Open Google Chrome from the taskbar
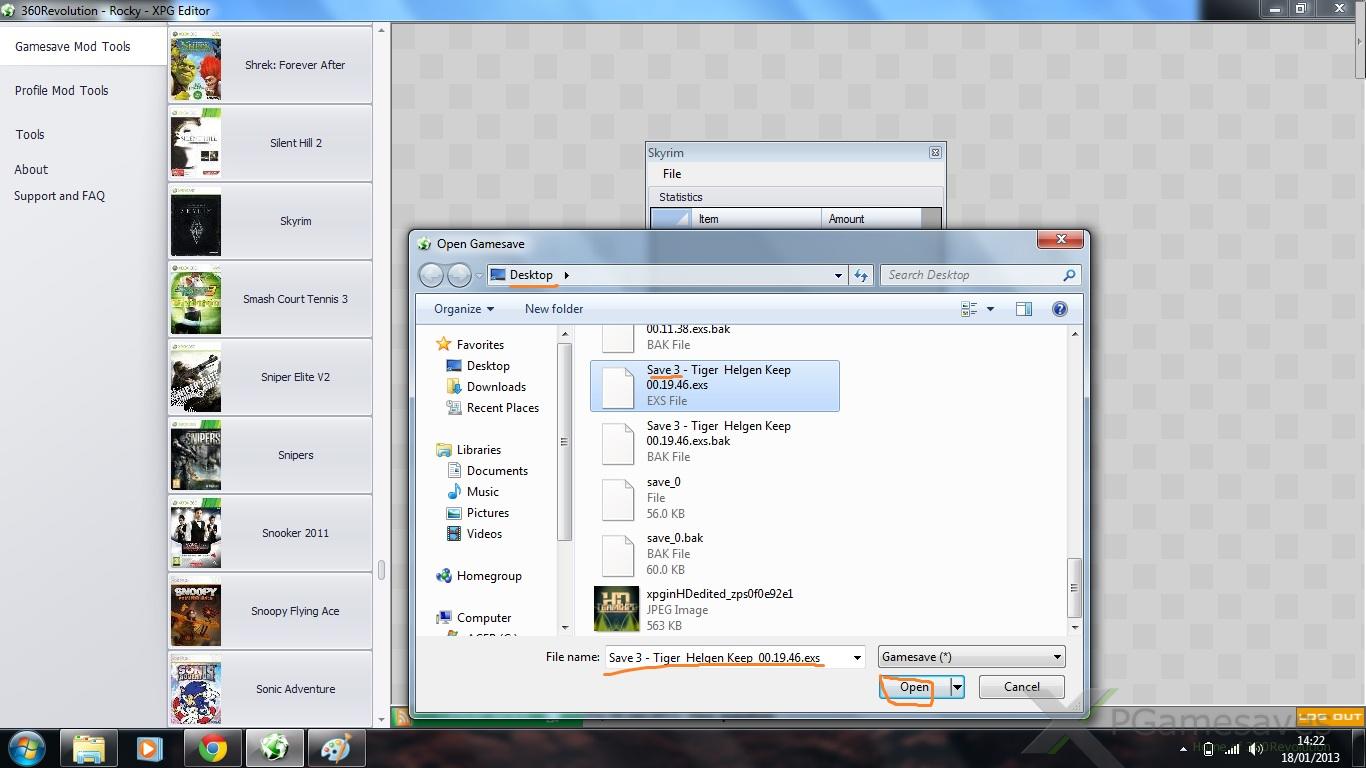Image resolution: width=1366 pixels, height=768 pixels. 211,748
